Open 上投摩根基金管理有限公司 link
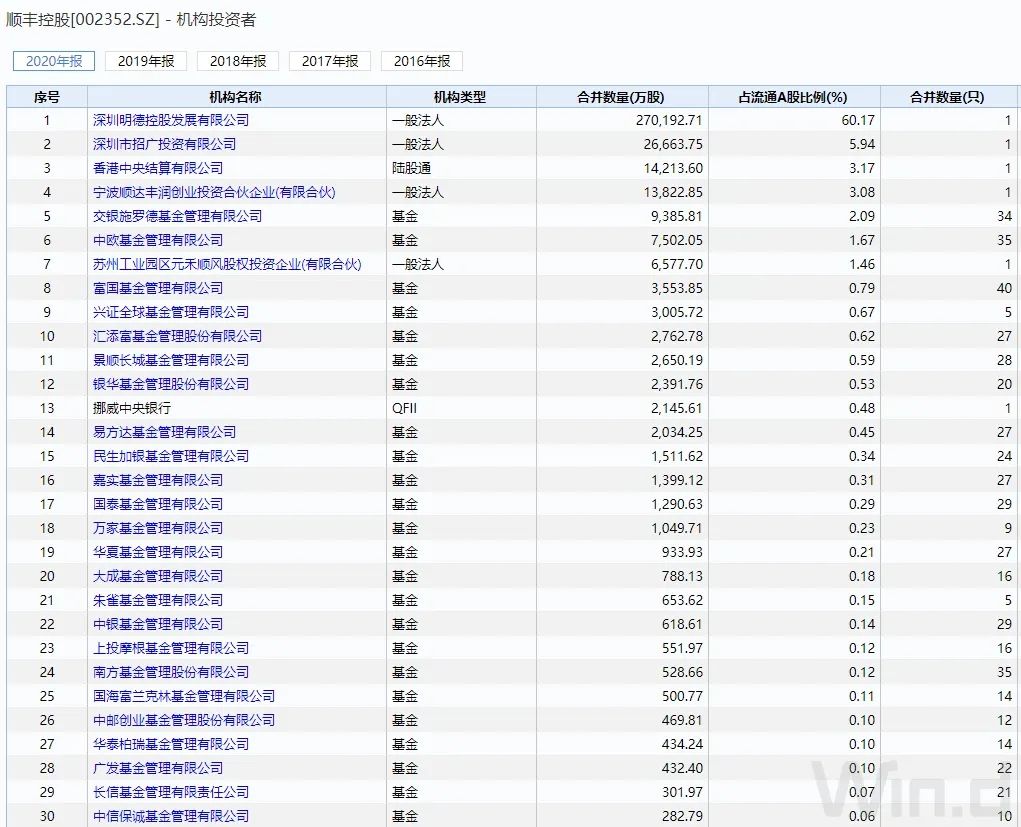 click(171, 648)
